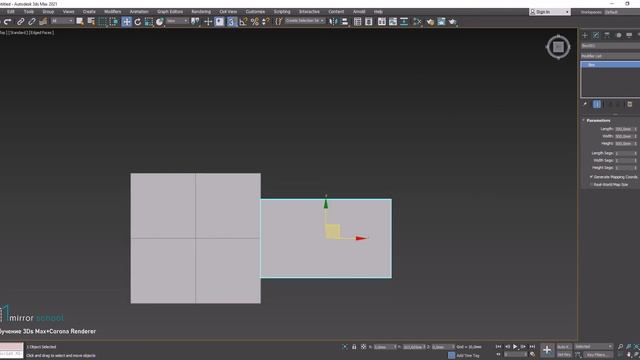Activate Select and Rotate tool
This screenshot has height=360, width=640.
tap(138, 22)
